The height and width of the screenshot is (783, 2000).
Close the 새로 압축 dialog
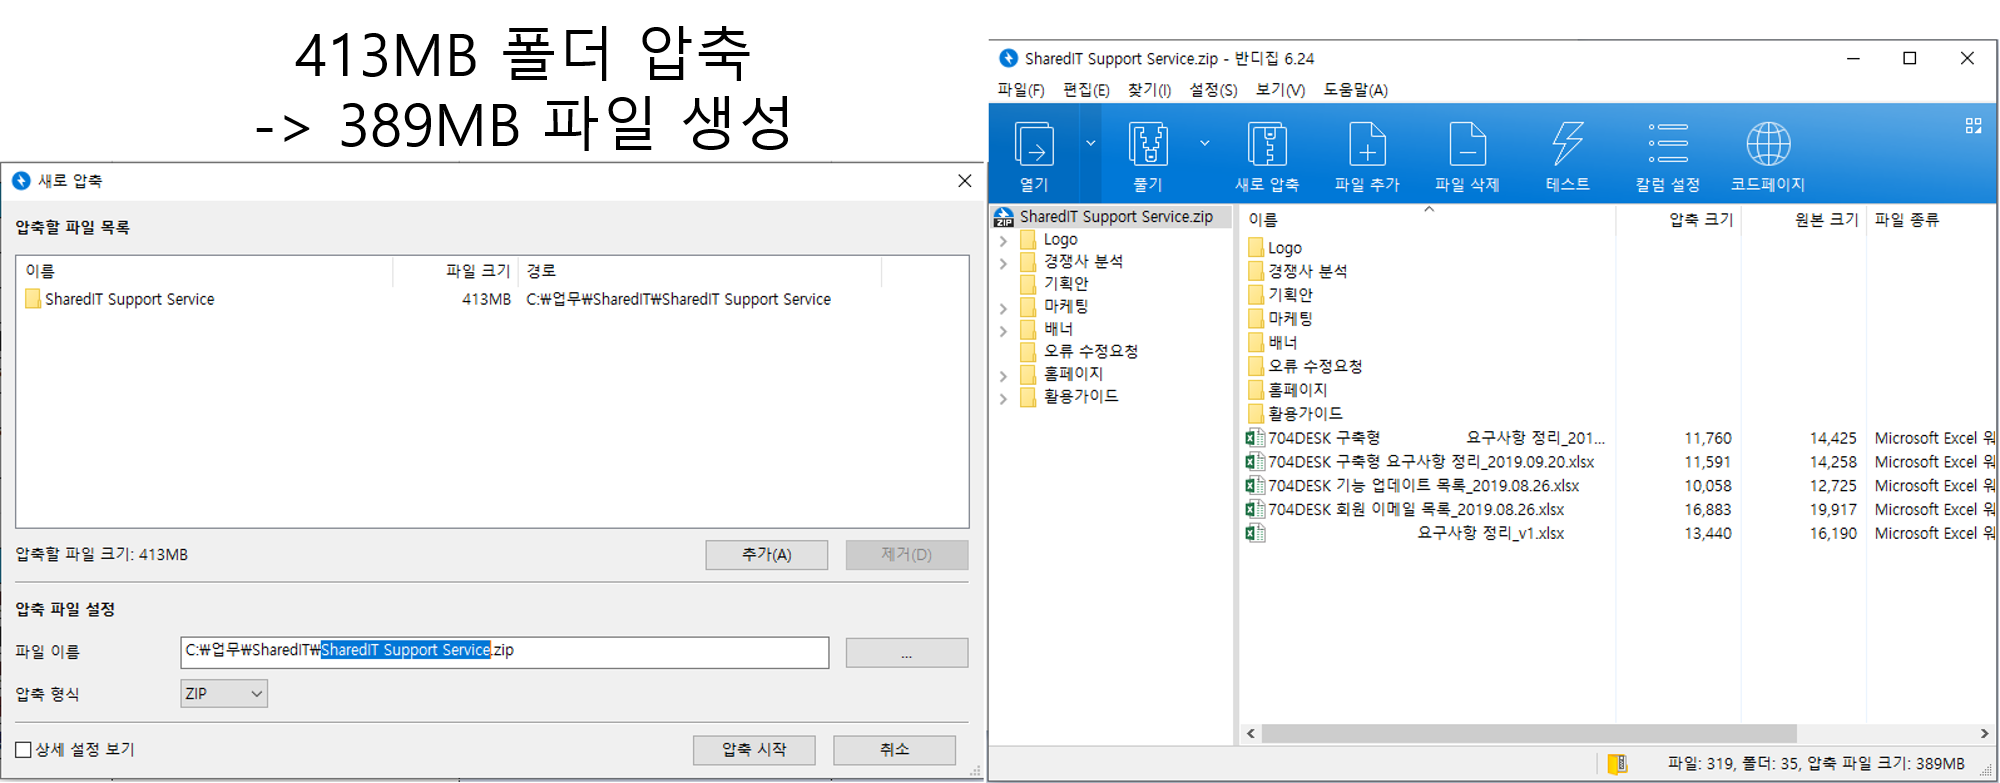point(964,181)
